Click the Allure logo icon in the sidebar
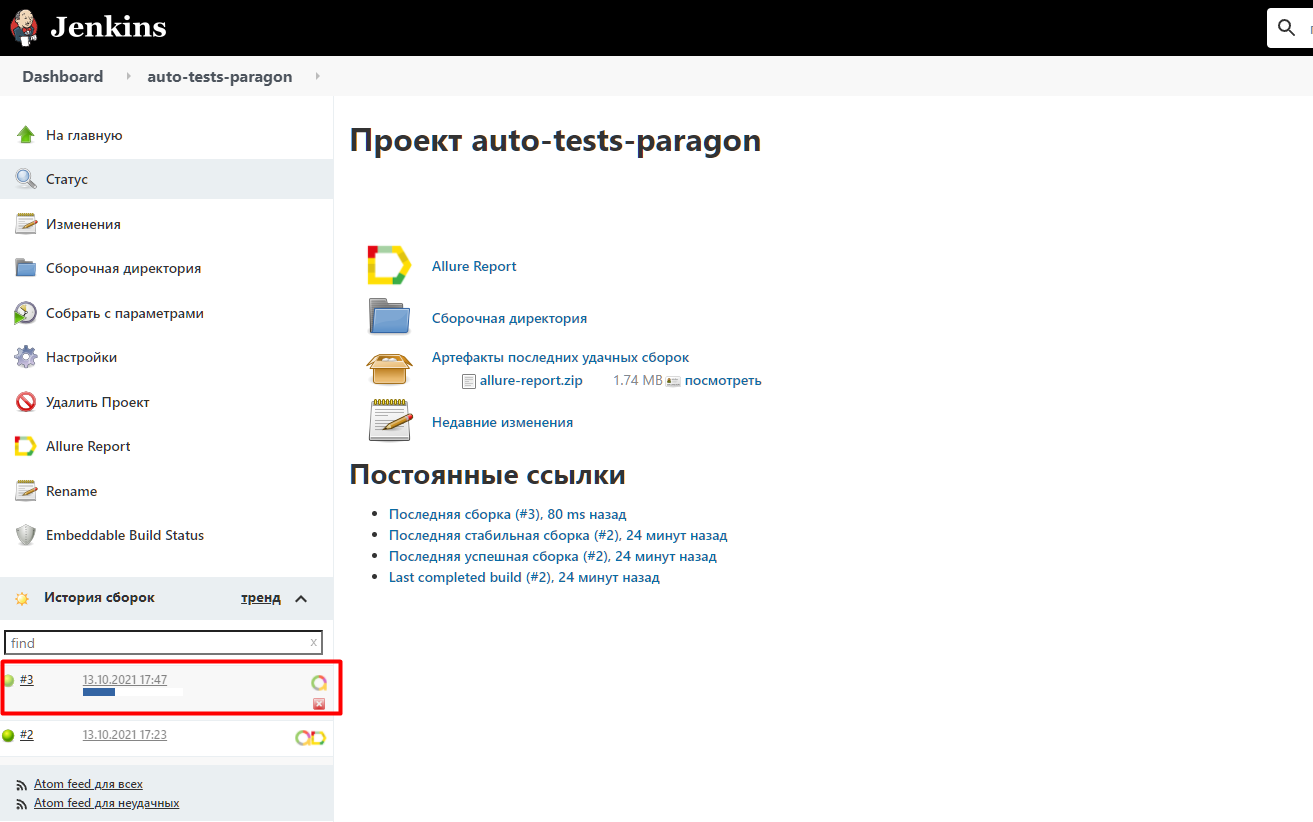Screen dimensions: 1313x822 click(x=26, y=446)
